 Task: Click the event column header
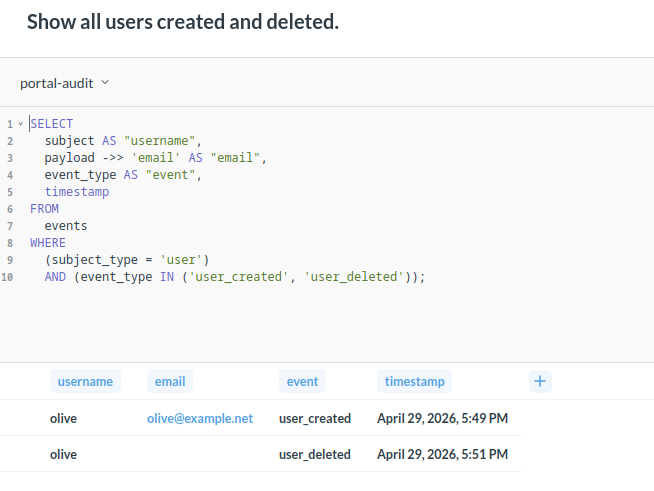point(302,381)
